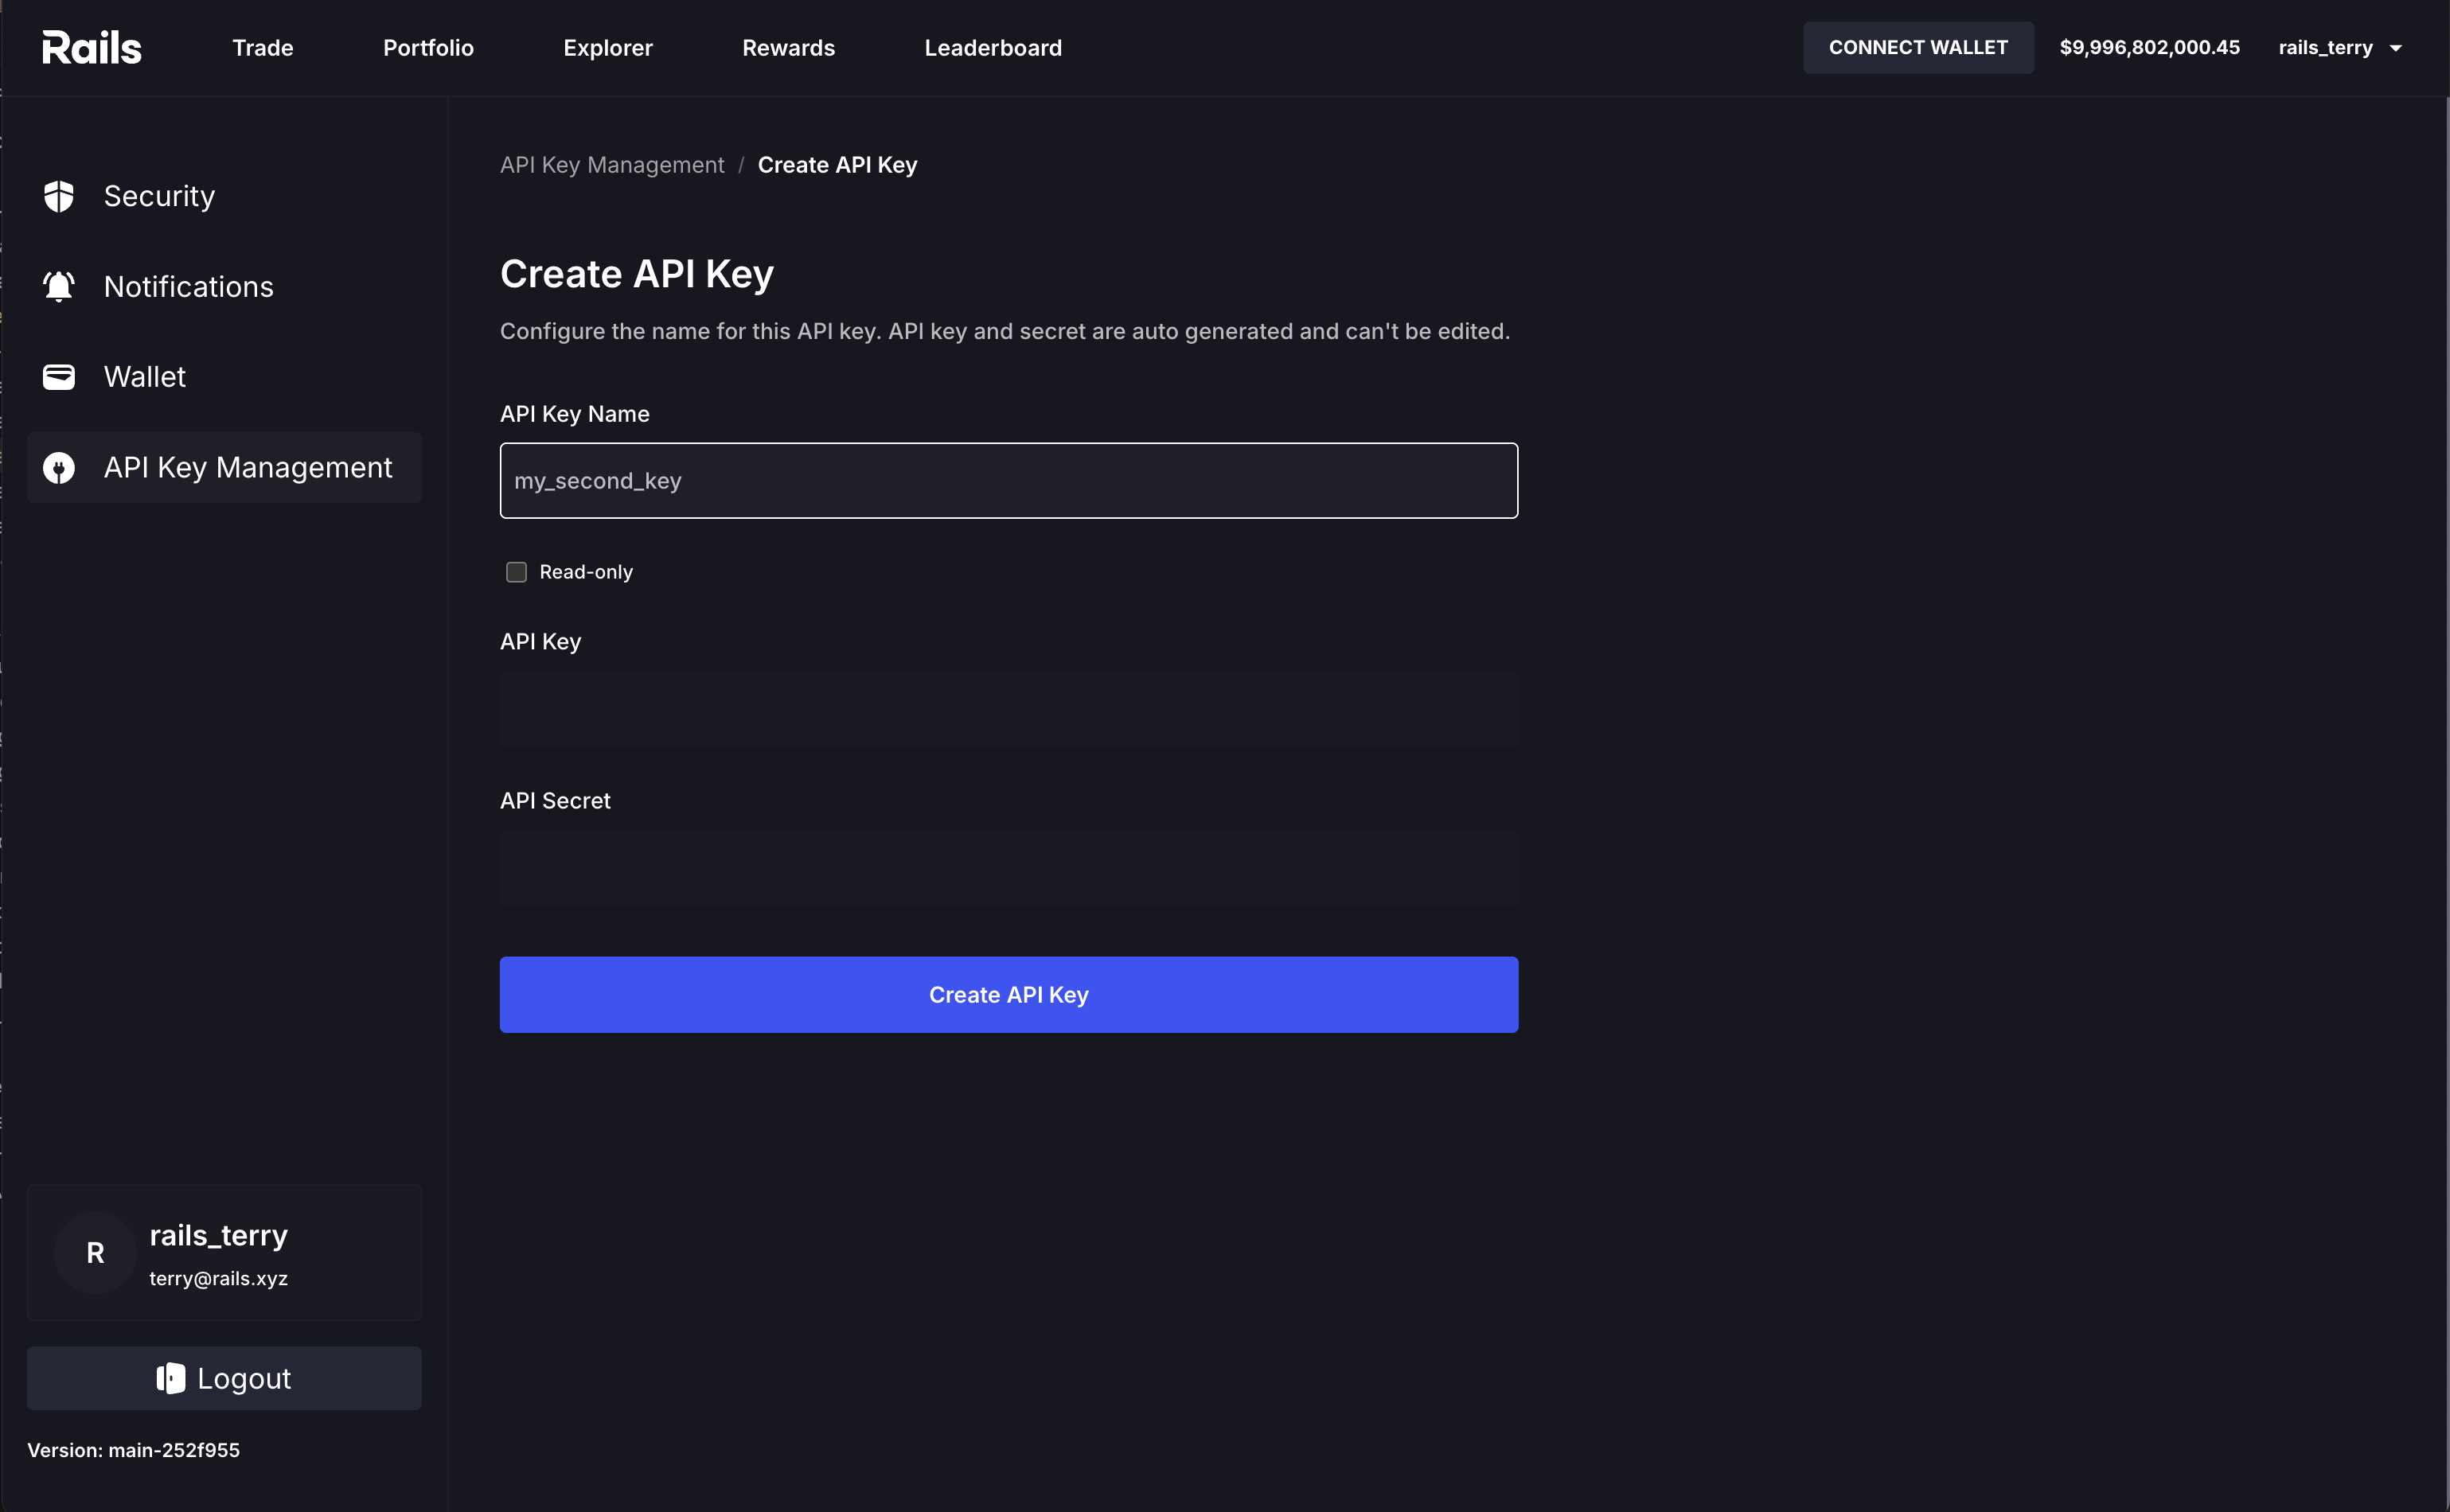The image size is (2450, 1512).
Task: Click the Rails logo
Action: 91,46
